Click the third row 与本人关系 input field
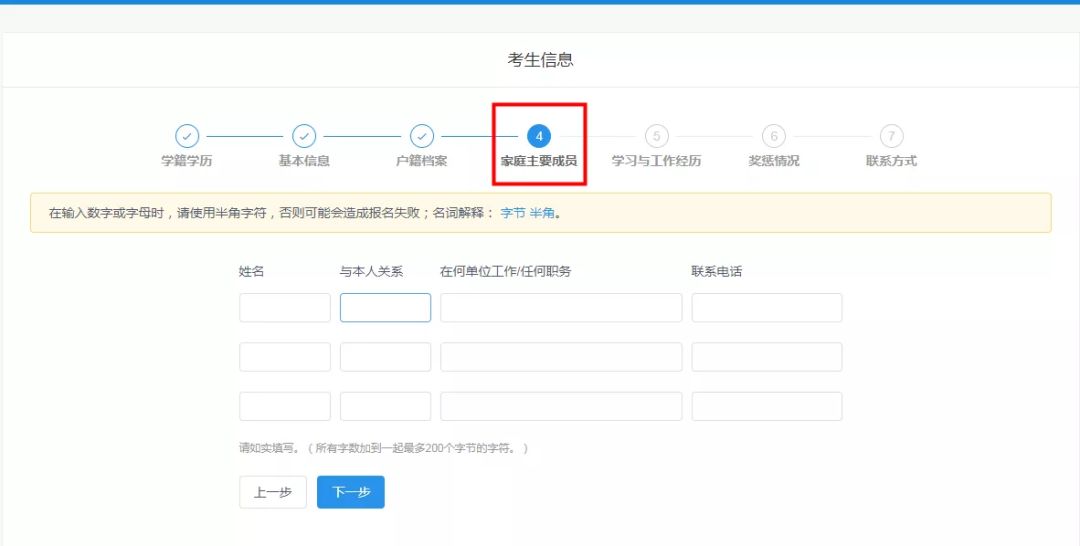Screen dimensions: 1080x546 point(385,406)
